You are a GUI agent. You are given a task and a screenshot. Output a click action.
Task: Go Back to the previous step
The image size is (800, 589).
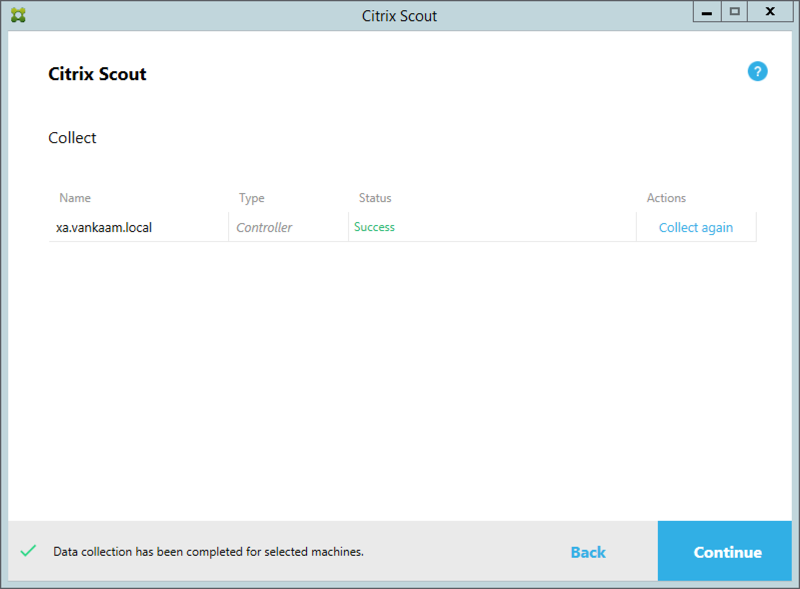pyautogui.click(x=588, y=552)
